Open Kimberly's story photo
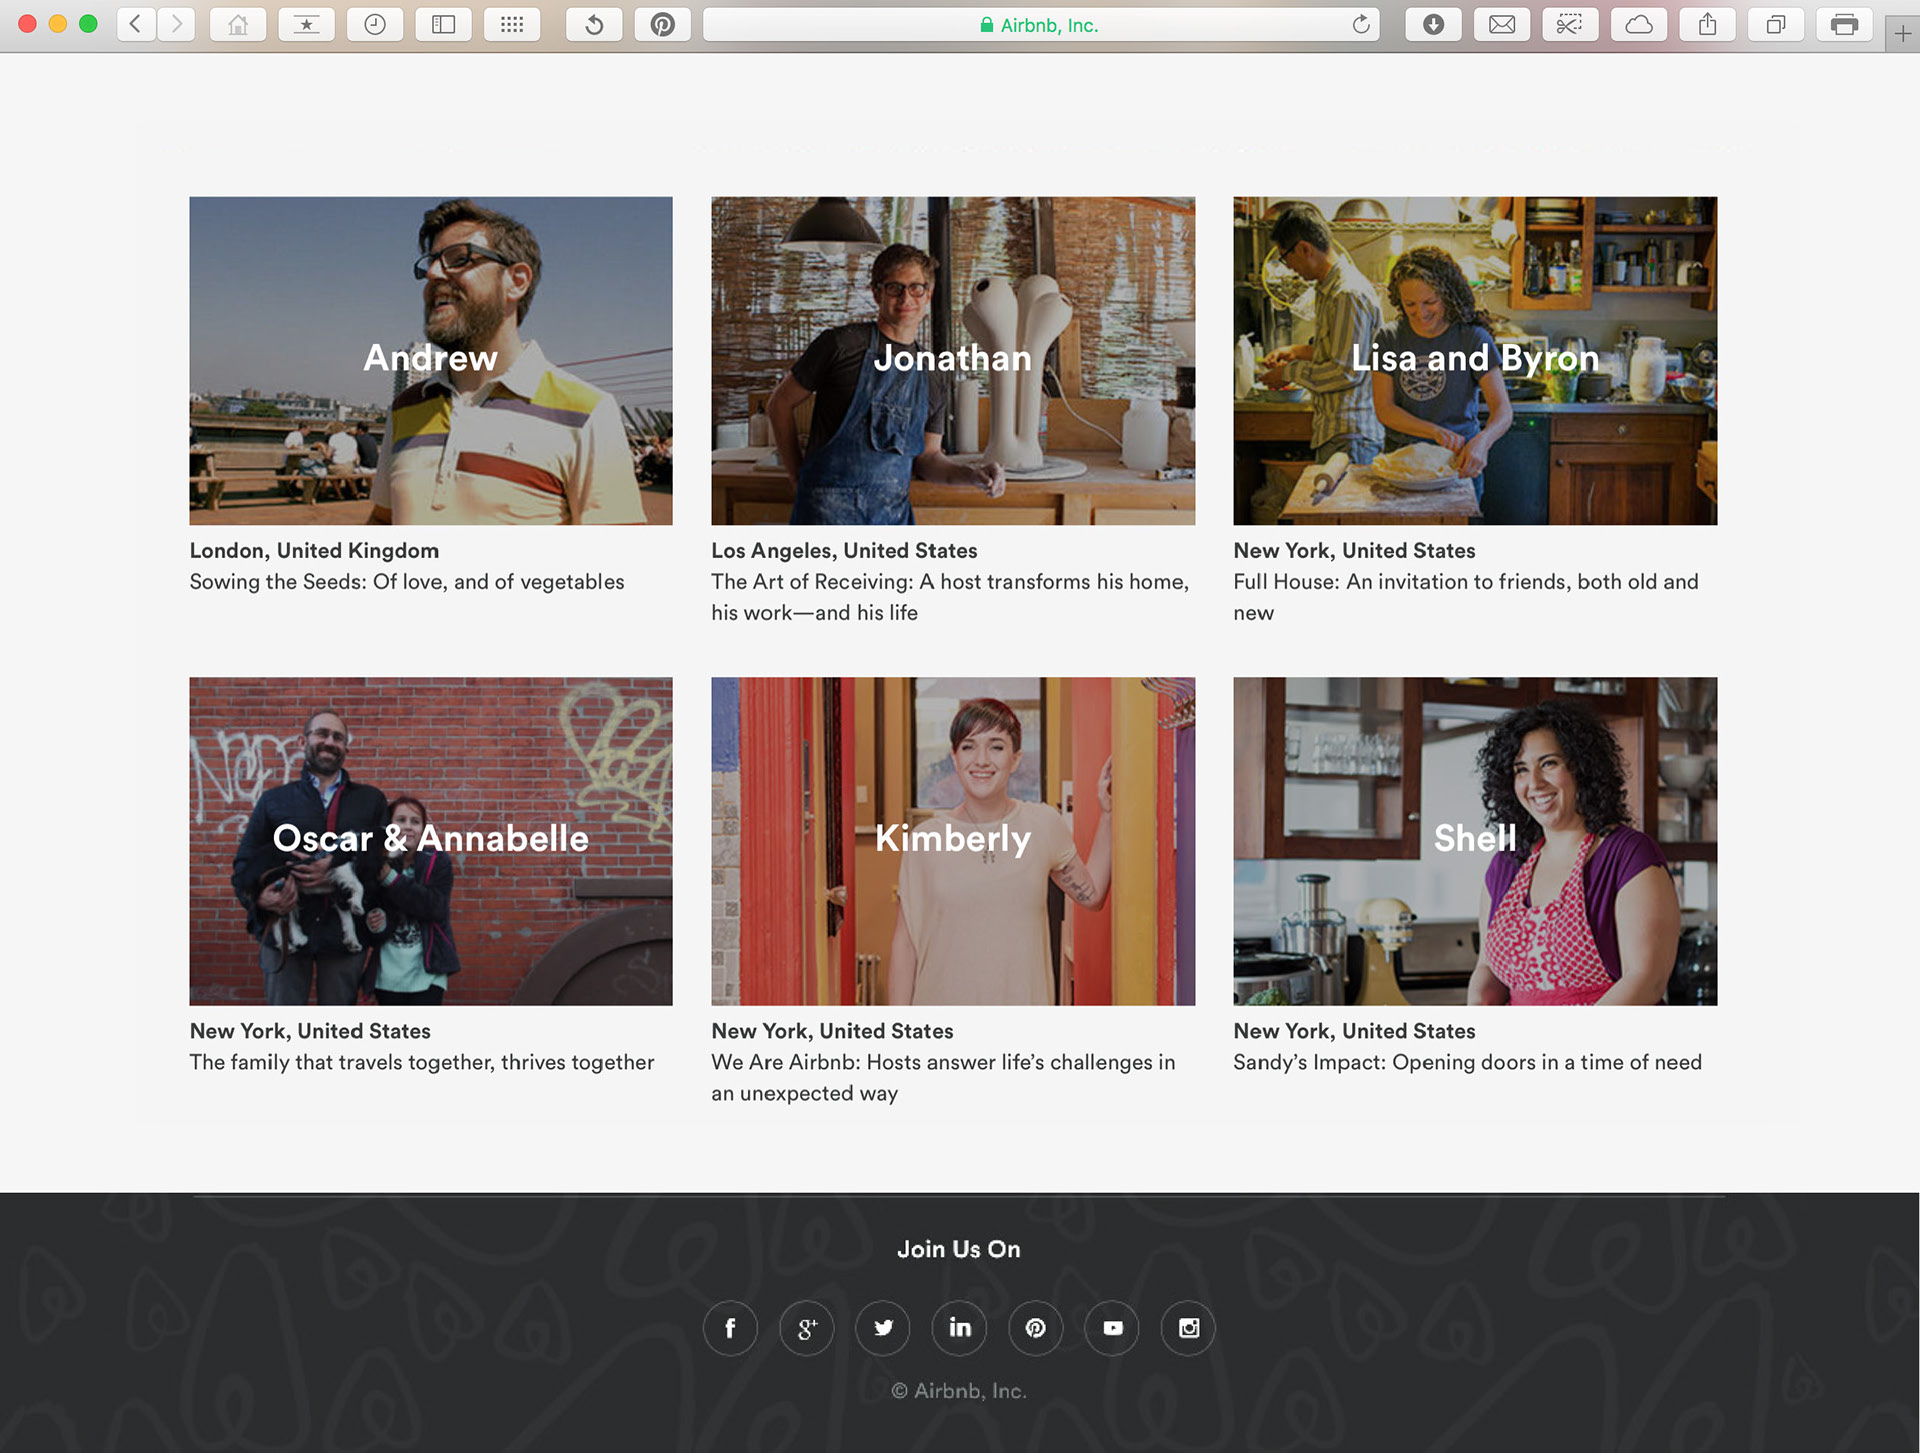 (953, 841)
